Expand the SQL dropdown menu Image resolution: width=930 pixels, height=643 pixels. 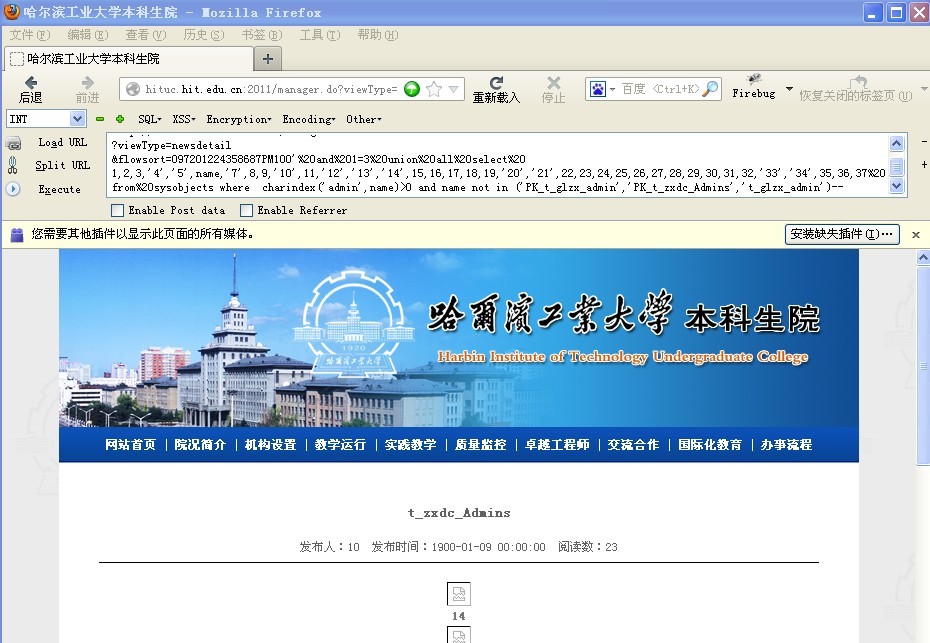point(149,119)
